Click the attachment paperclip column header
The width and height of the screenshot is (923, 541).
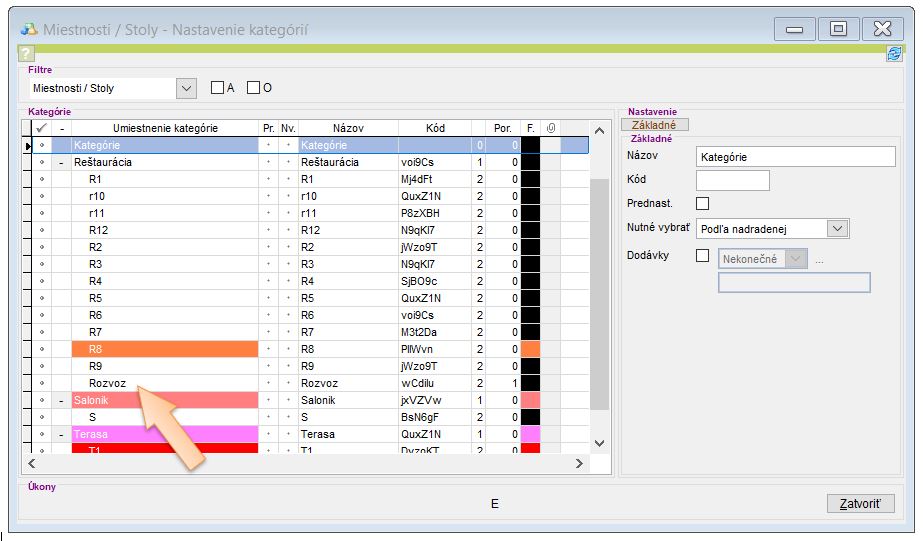(x=550, y=128)
